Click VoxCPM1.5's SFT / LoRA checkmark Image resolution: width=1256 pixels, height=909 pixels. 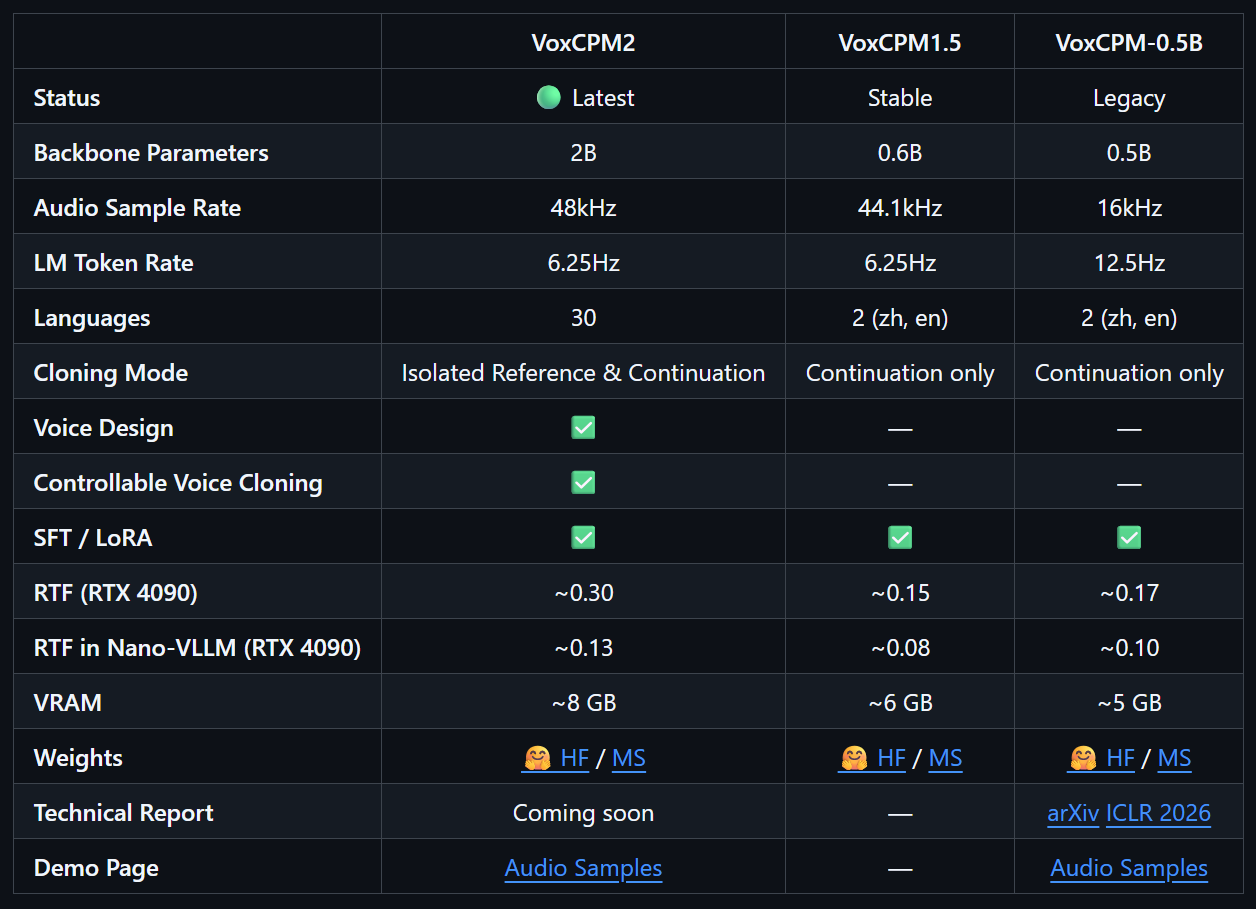point(900,538)
